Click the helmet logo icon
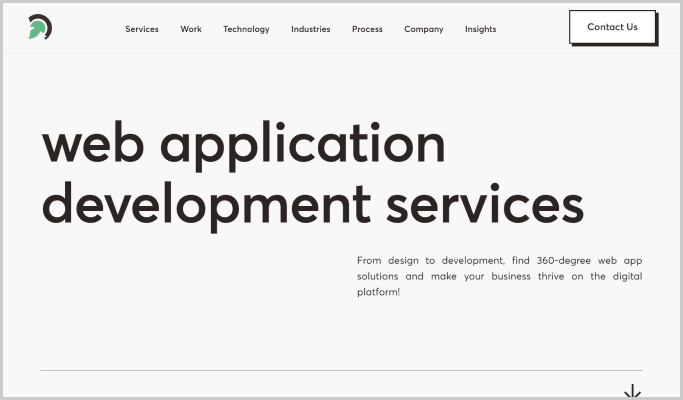683x400 pixels. 40,28
